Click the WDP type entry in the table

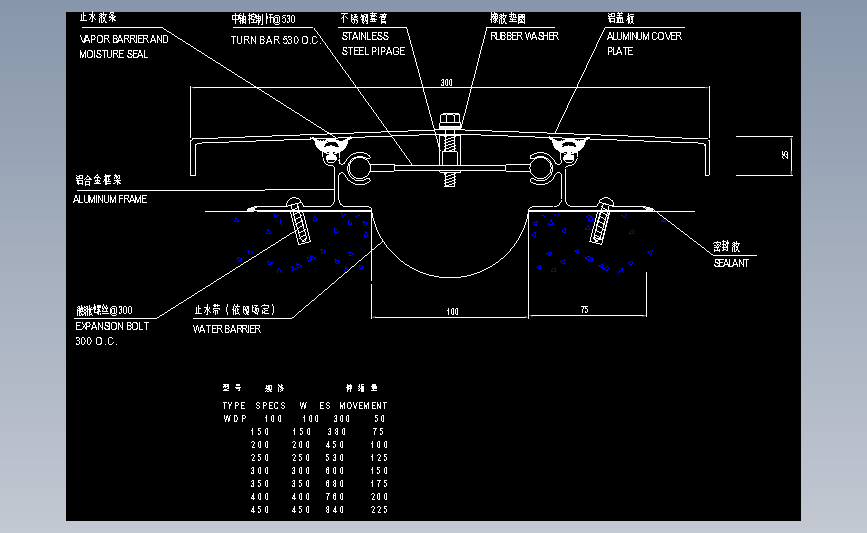pos(235,419)
